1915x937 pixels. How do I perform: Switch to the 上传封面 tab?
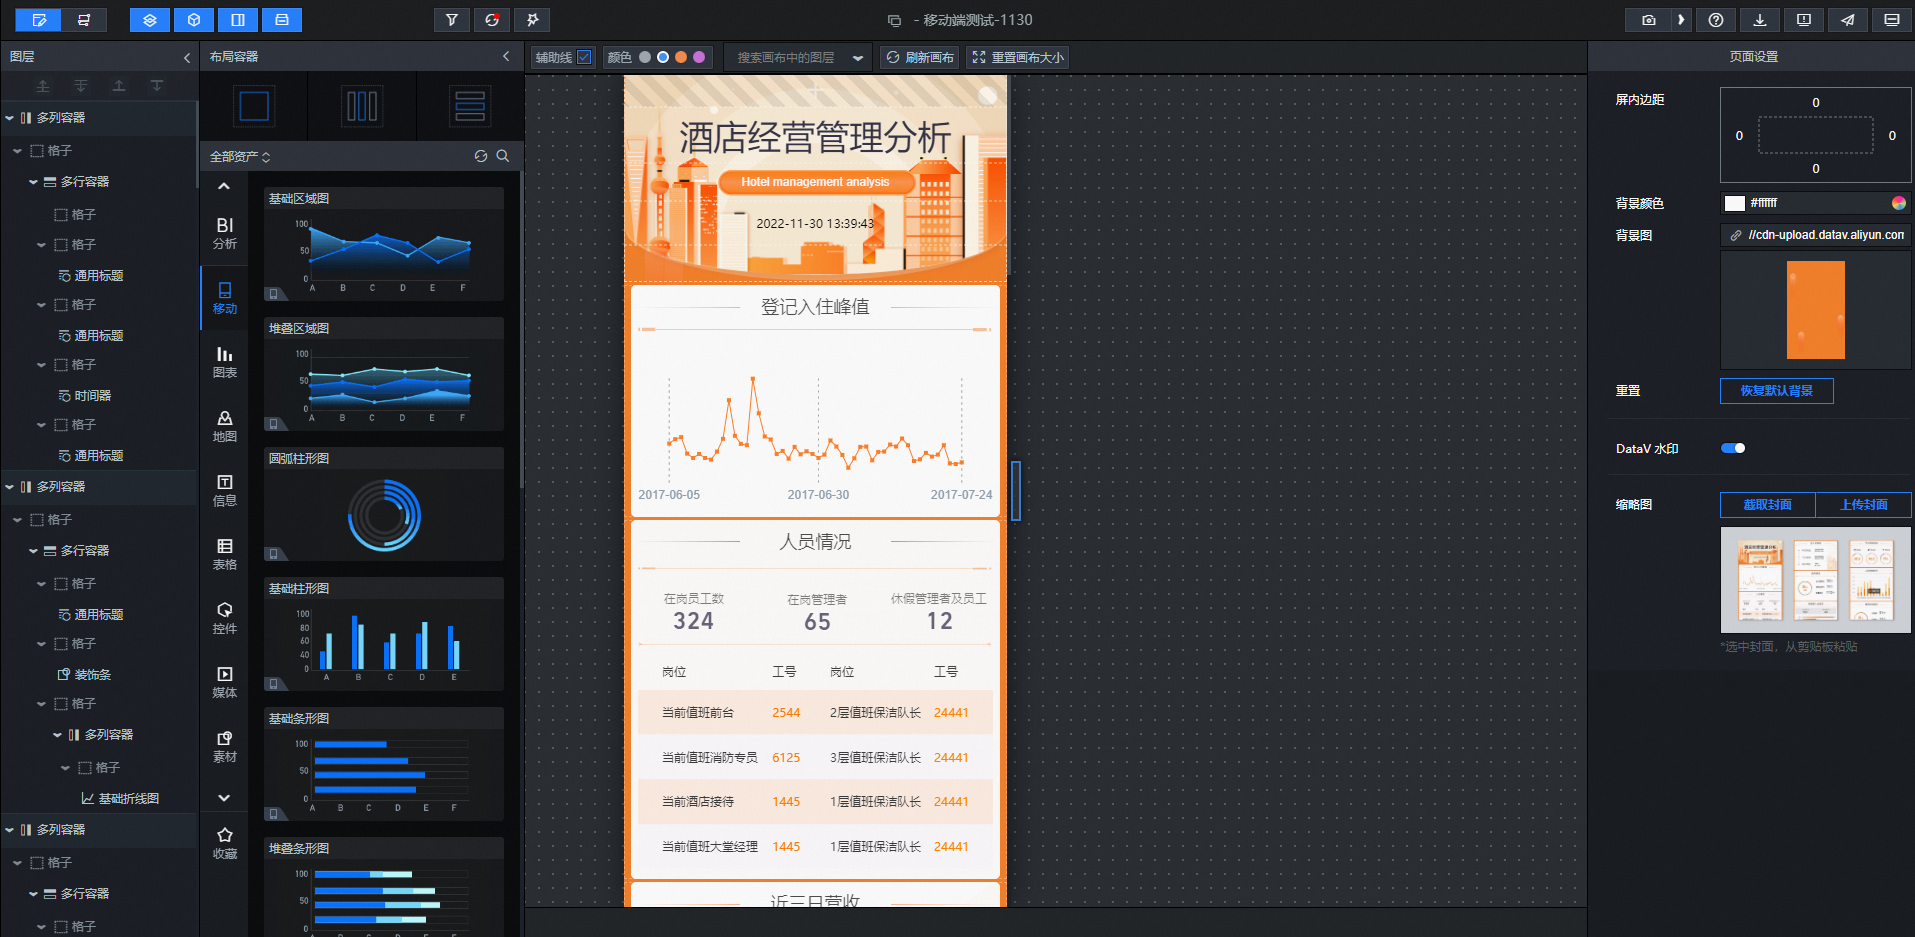[1864, 505]
